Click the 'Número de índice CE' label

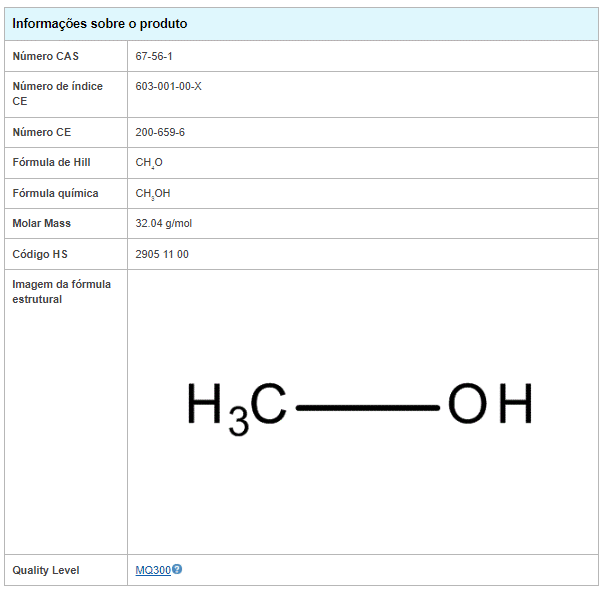point(57,94)
